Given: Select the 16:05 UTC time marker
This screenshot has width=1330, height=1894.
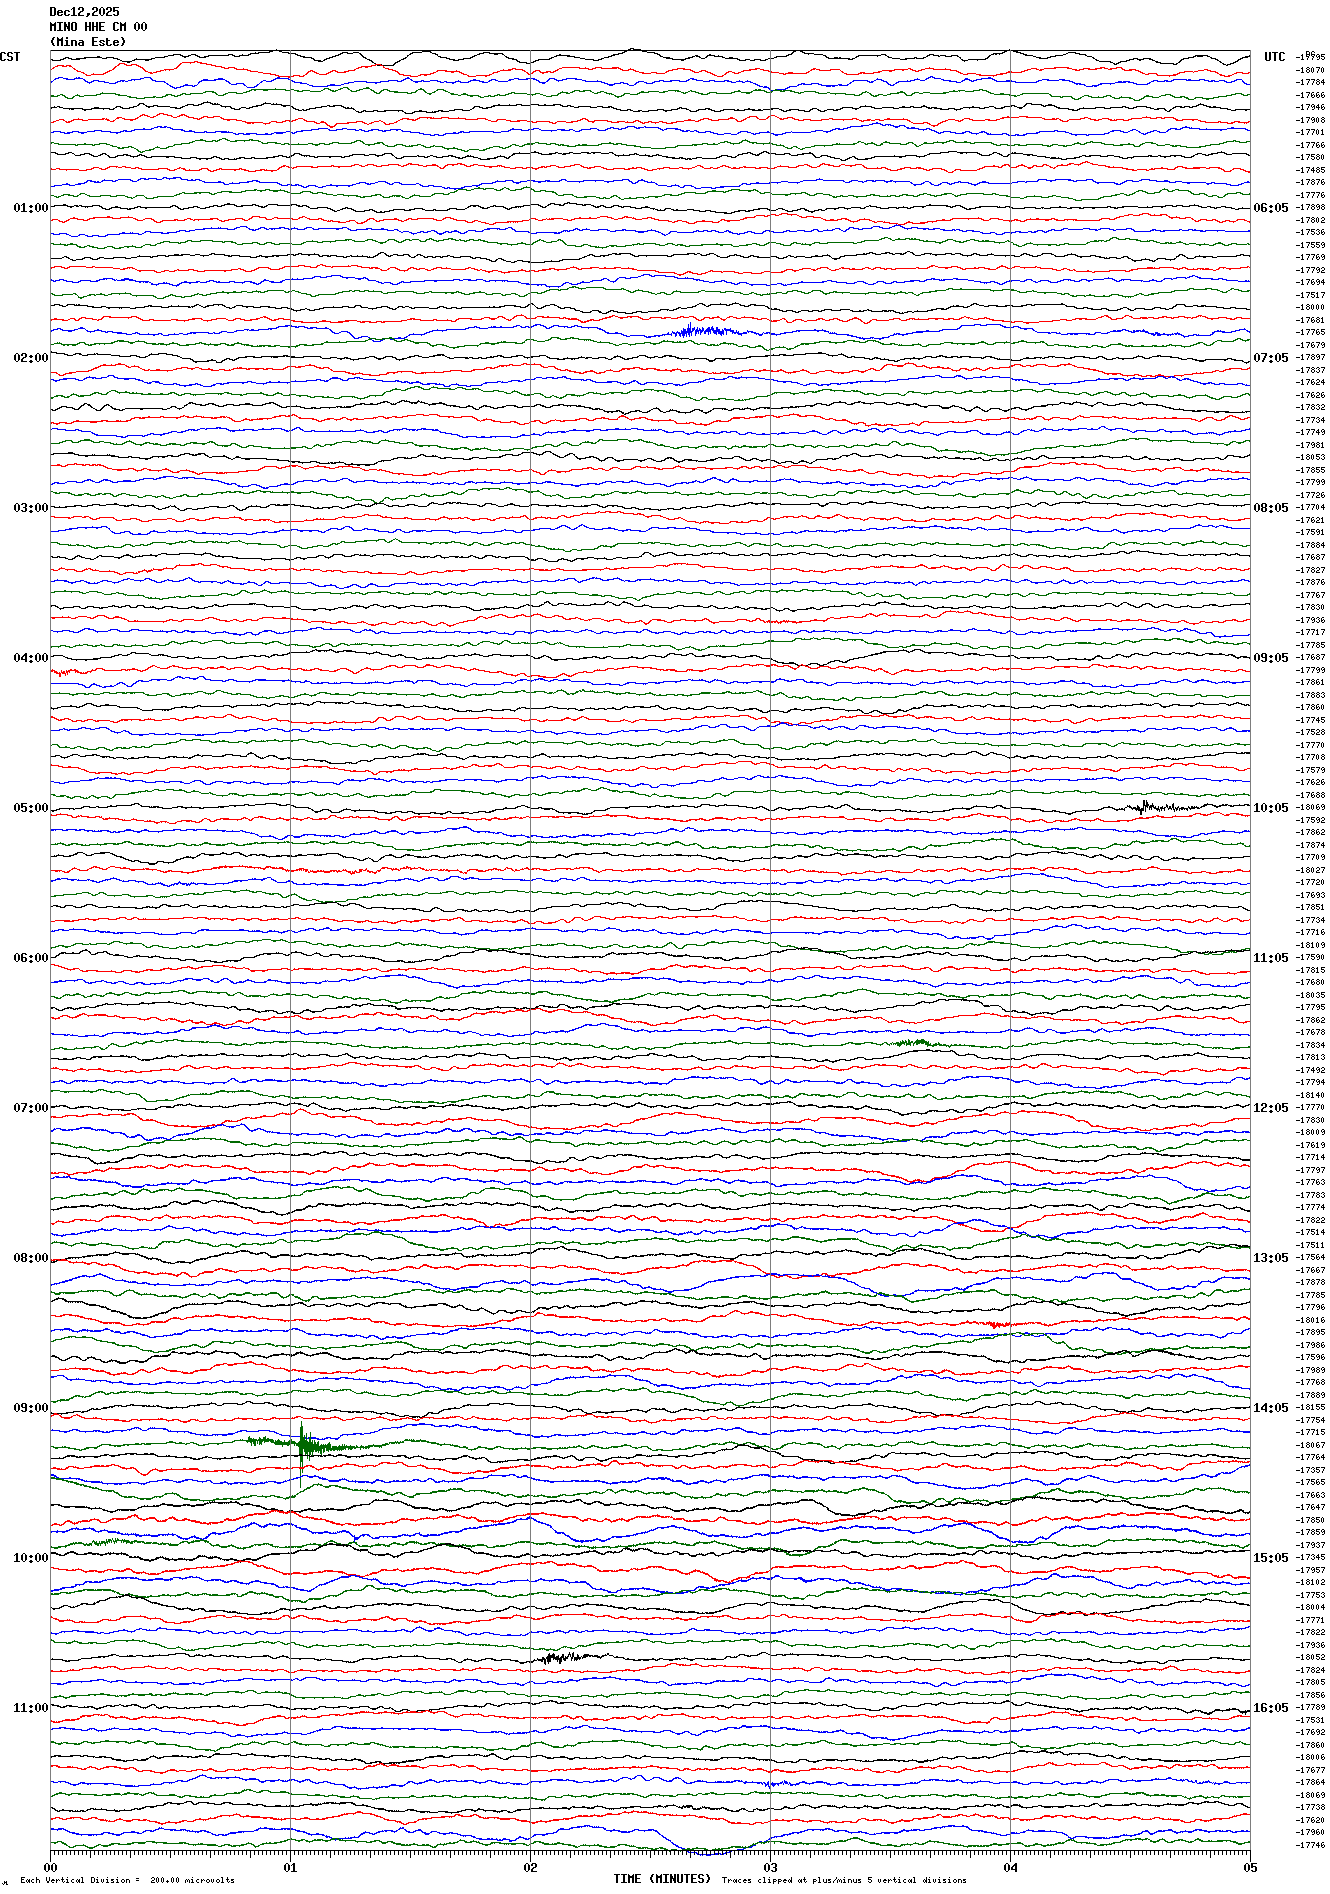Looking at the screenshot, I should [x=1270, y=1708].
